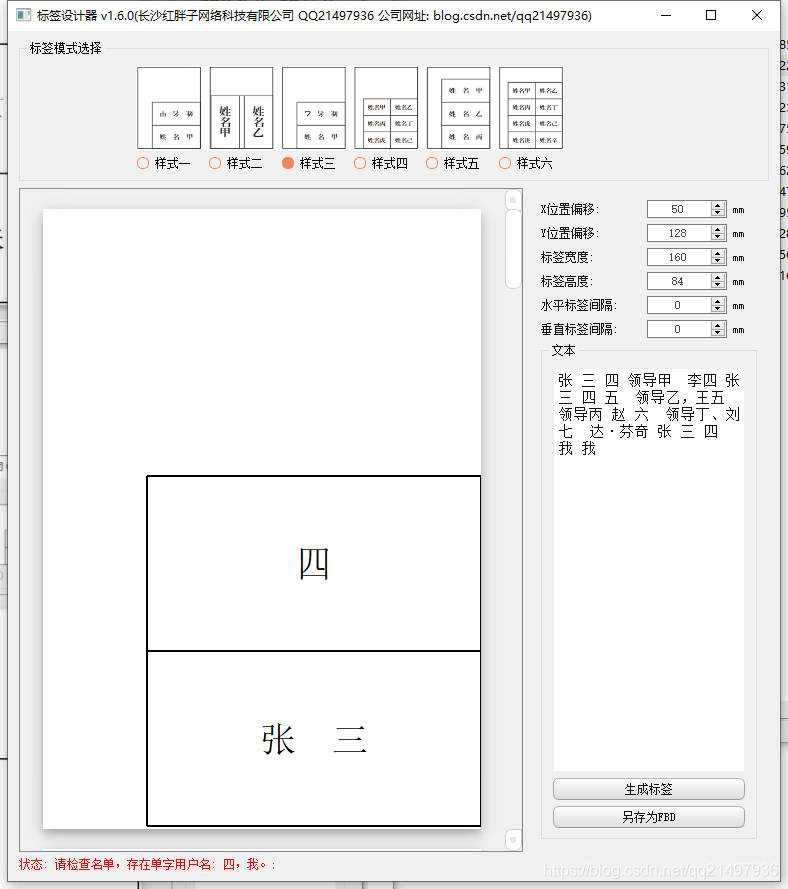Click the 生成标签 button
Image resolution: width=788 pixels, height=889 pixels.
pyautogui.click(x=649, y=789)
